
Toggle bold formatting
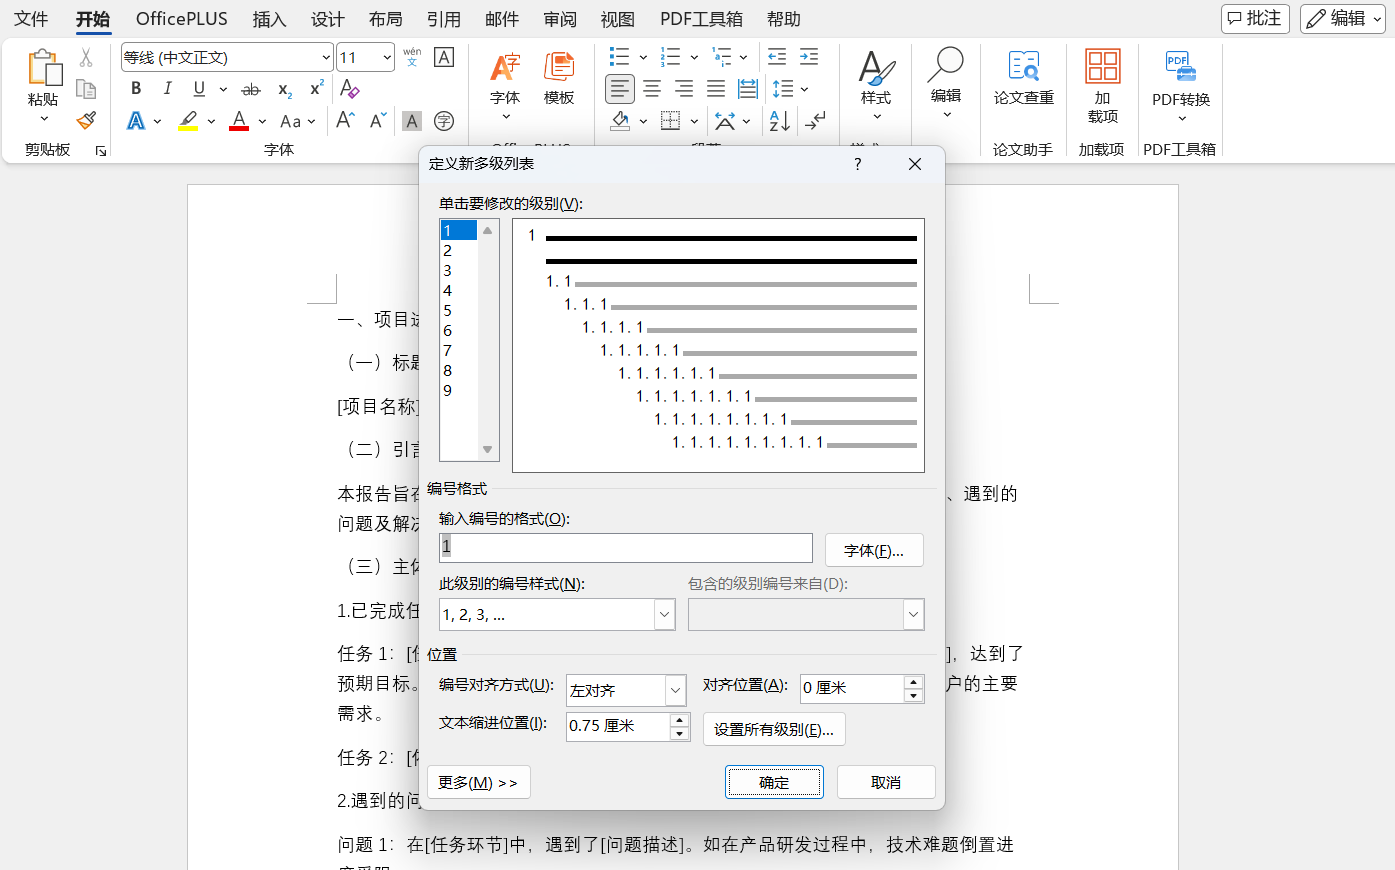[x=136, y=89]
